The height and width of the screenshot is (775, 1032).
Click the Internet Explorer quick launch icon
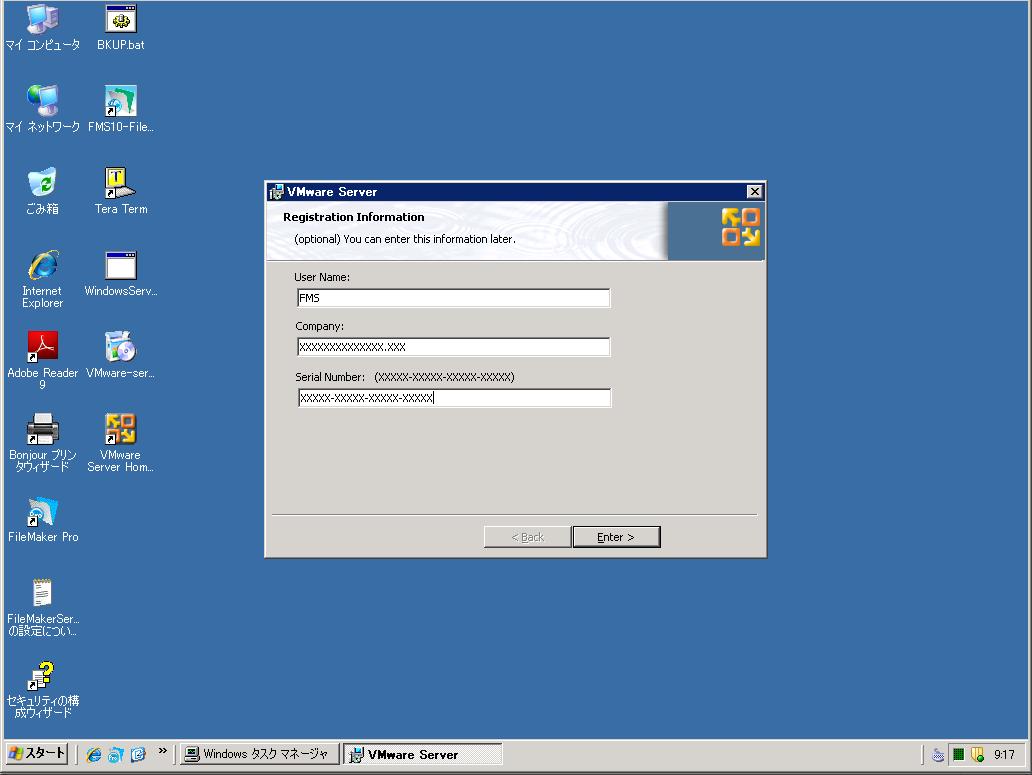click(x=94, y=755)
